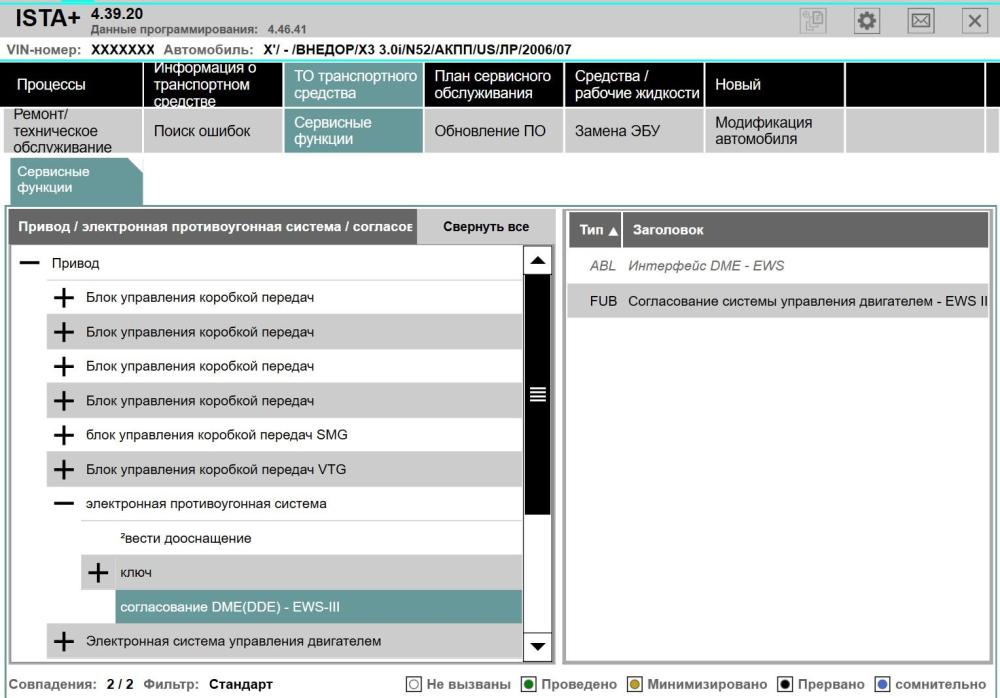Click the Совпадения 2 / 2 count

120,684
